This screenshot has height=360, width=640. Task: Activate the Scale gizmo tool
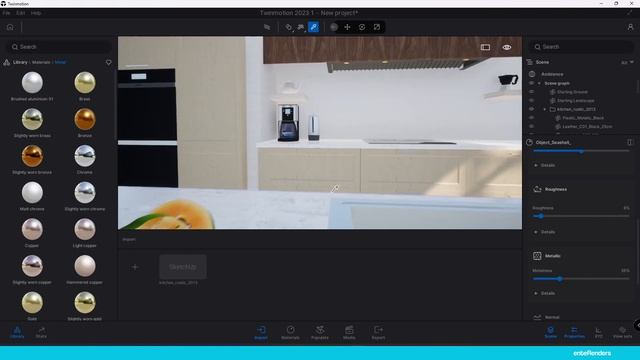pyautogui.click(x=377, y=27)
